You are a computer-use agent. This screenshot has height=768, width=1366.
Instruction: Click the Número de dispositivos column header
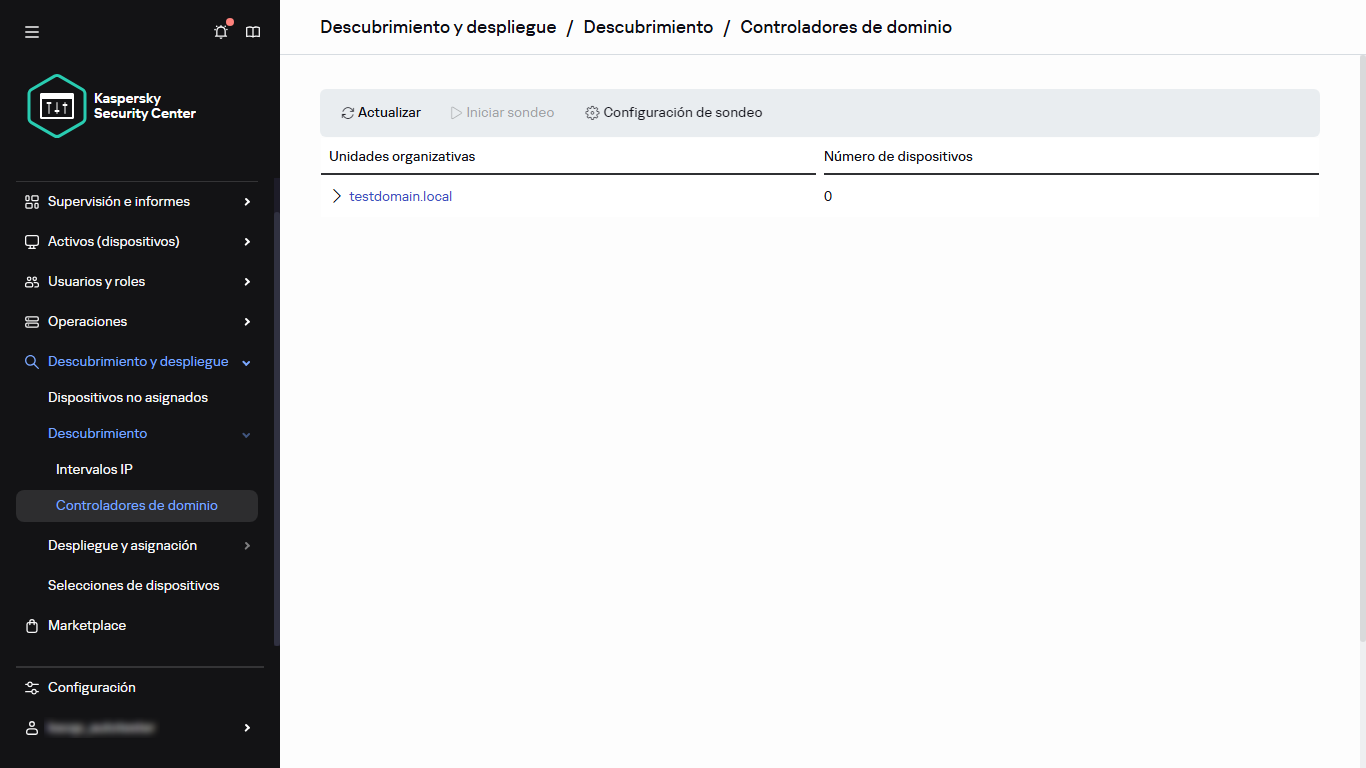898,157
